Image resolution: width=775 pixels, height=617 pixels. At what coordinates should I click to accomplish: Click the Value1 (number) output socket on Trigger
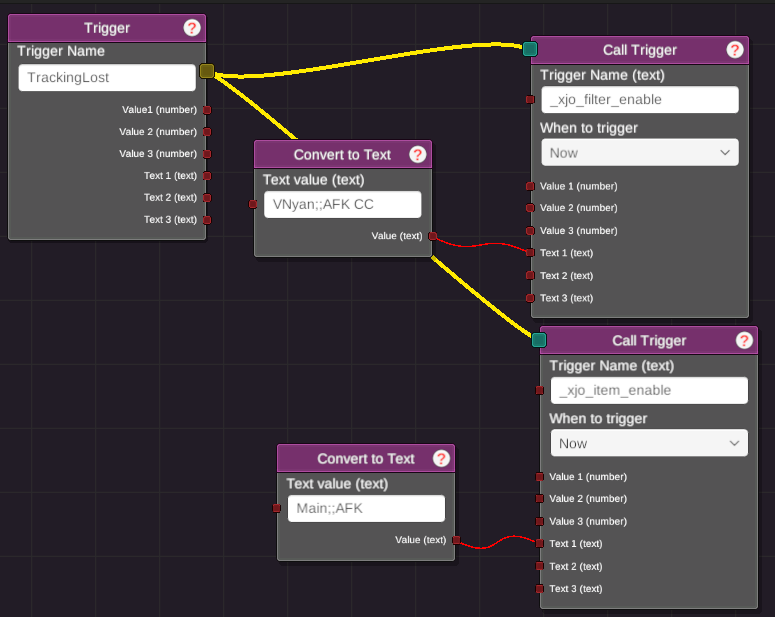coord(208,110)
